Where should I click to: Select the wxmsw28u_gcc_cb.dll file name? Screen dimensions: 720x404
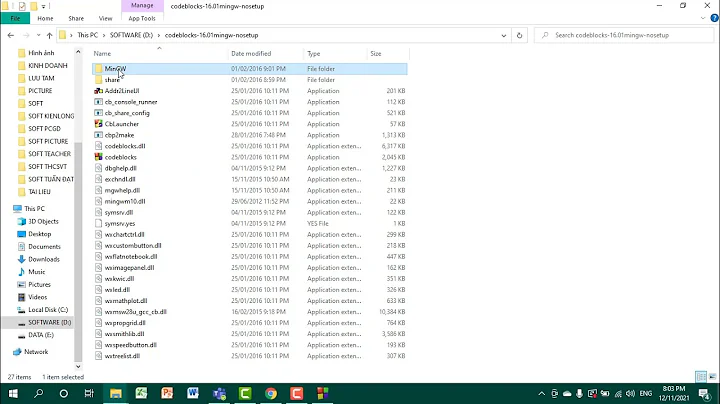tap(135, 312)
